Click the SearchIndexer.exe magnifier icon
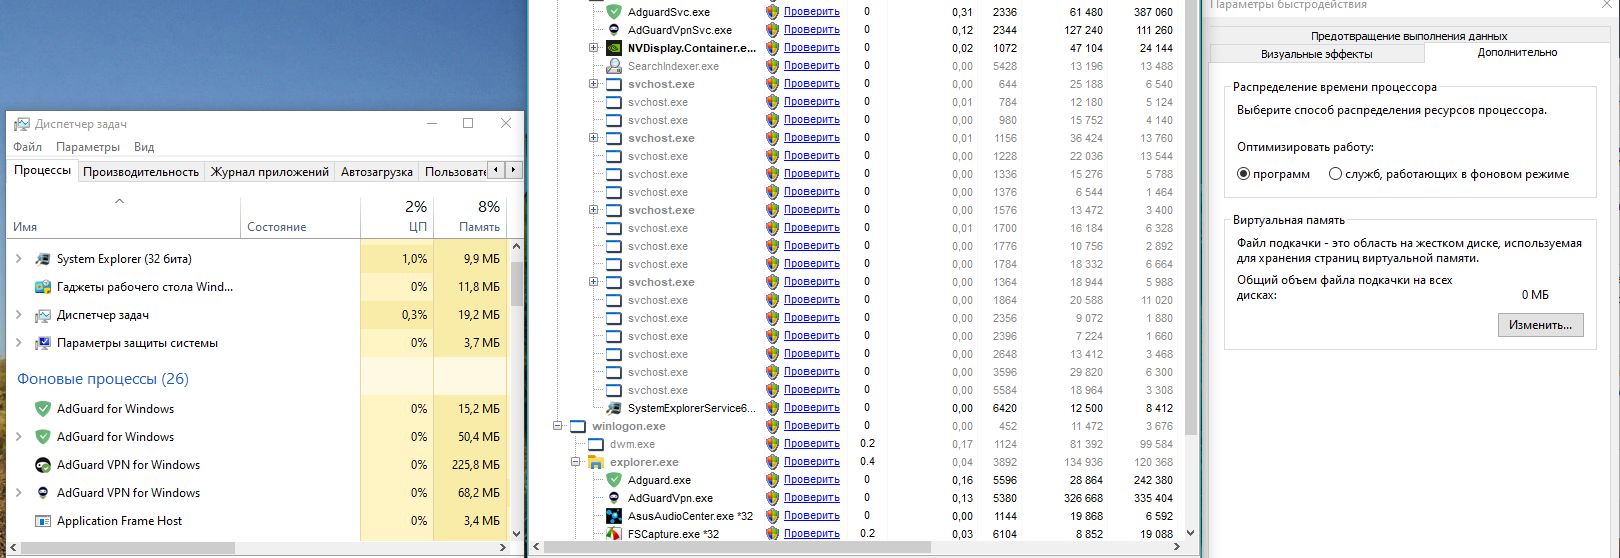The width and height of the screenshot is (1620, 558). (x=614, y=66)
